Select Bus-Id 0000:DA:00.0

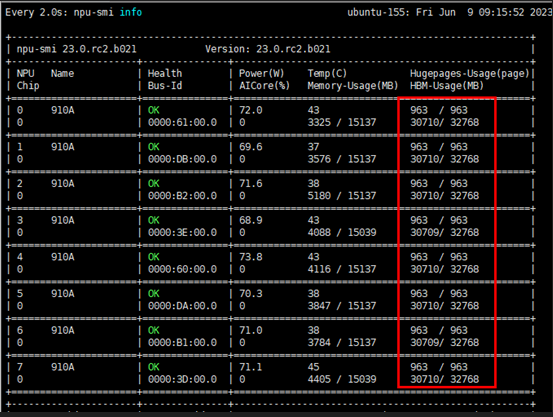pos(182,306)
